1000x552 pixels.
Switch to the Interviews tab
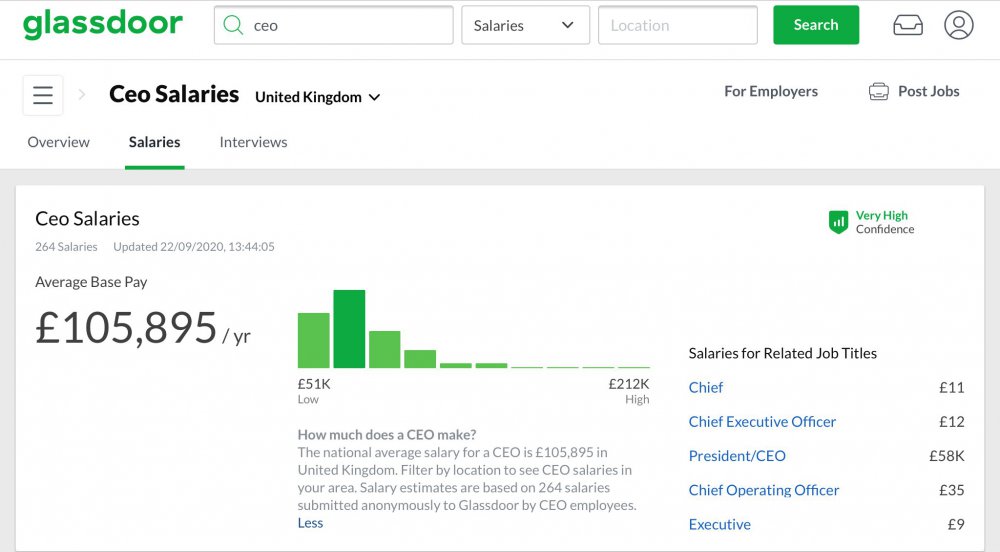(x=253, y=142)
